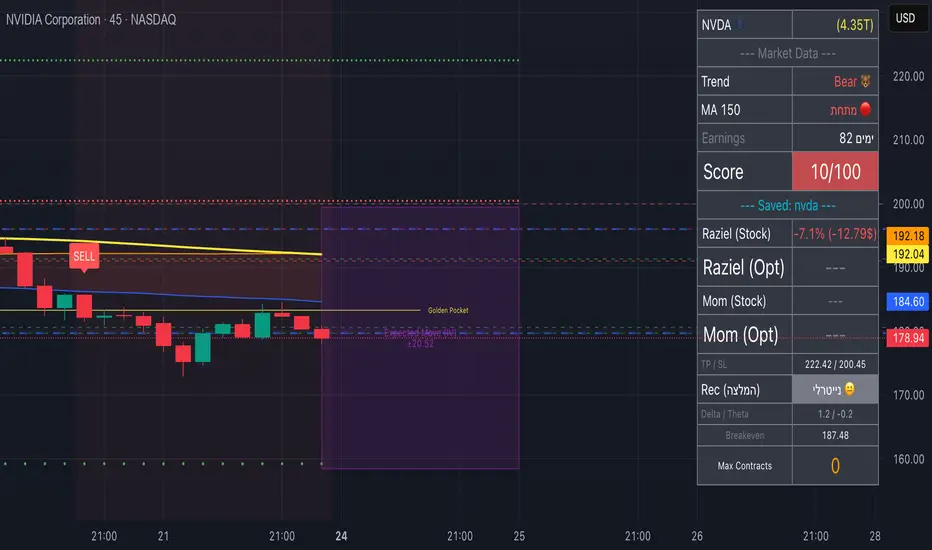Click the Delta / Theta value 1.2 / -0.2
Viewport: 932px width, 550px height.
(835, 414)
